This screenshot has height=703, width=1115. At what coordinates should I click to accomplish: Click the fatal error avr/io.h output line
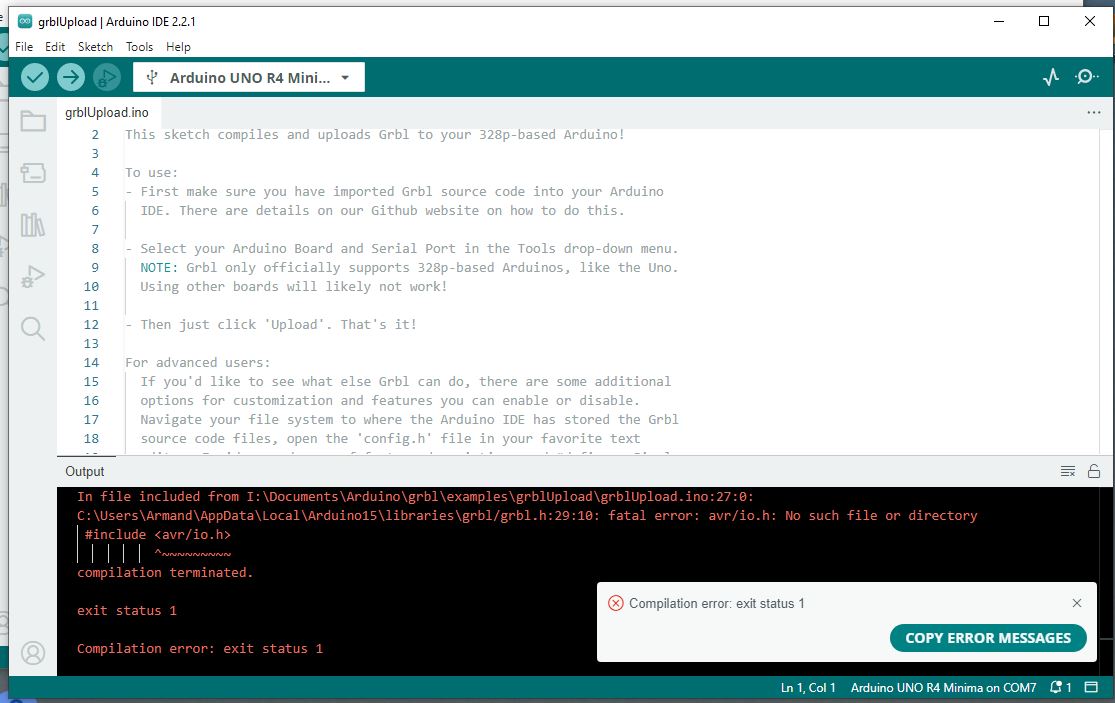coord(527,515)
